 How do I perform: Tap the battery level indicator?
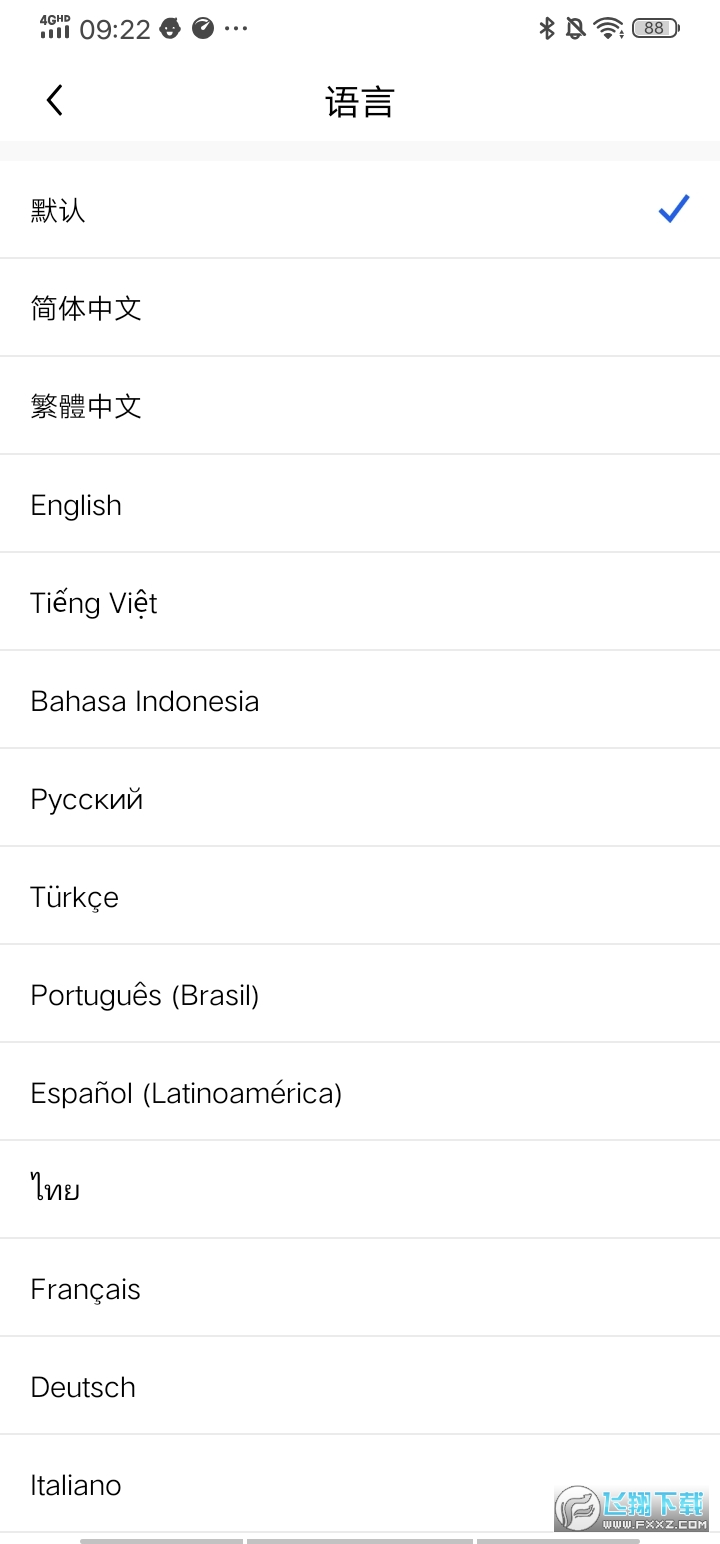pyautogui.click(x=655, y=28)
